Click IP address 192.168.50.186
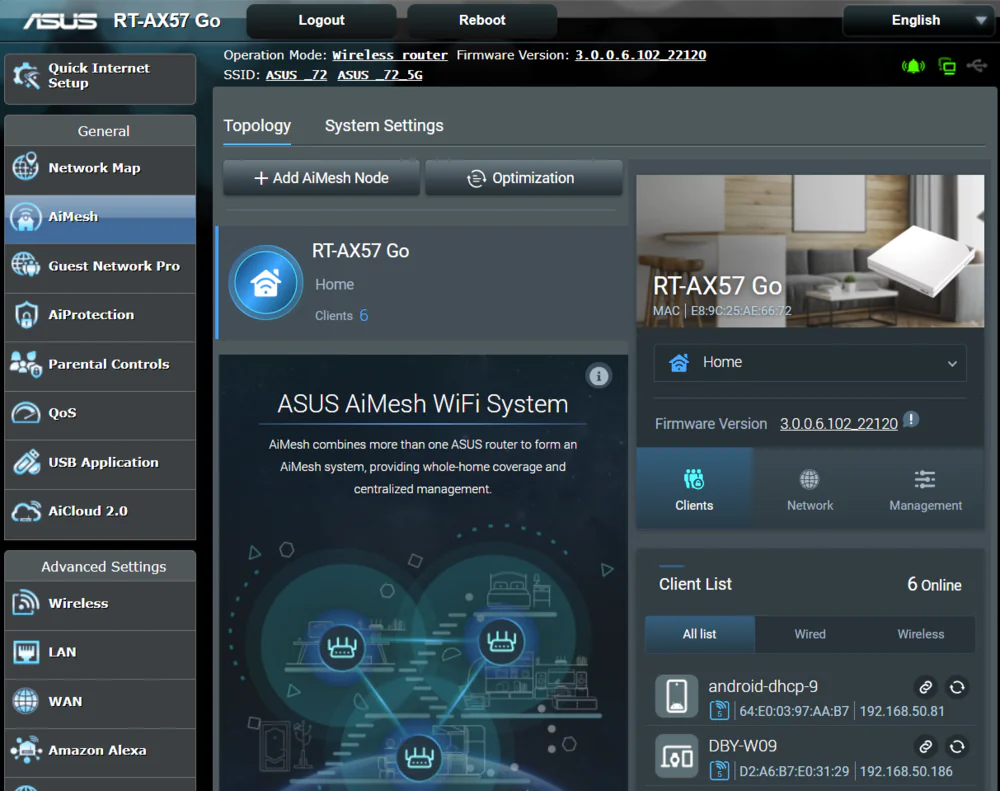Viewport: 1000px width, 791px height. click(x=906, y=771)
